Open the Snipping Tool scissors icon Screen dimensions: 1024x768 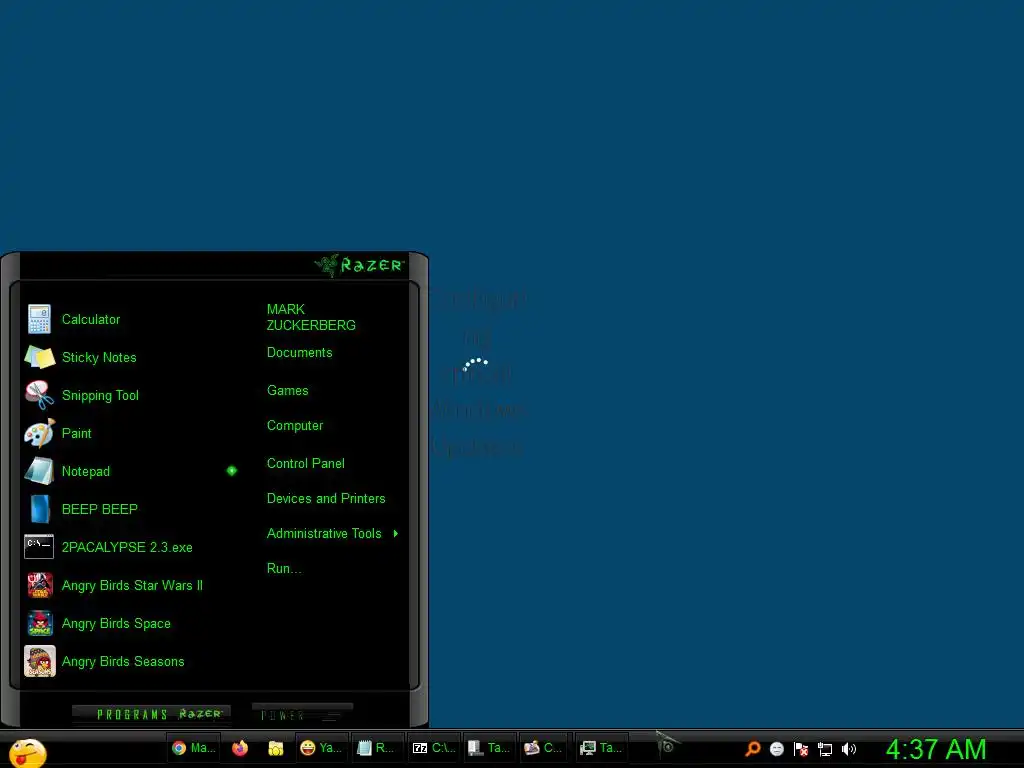pyautogui.click(x=39, y=395)
